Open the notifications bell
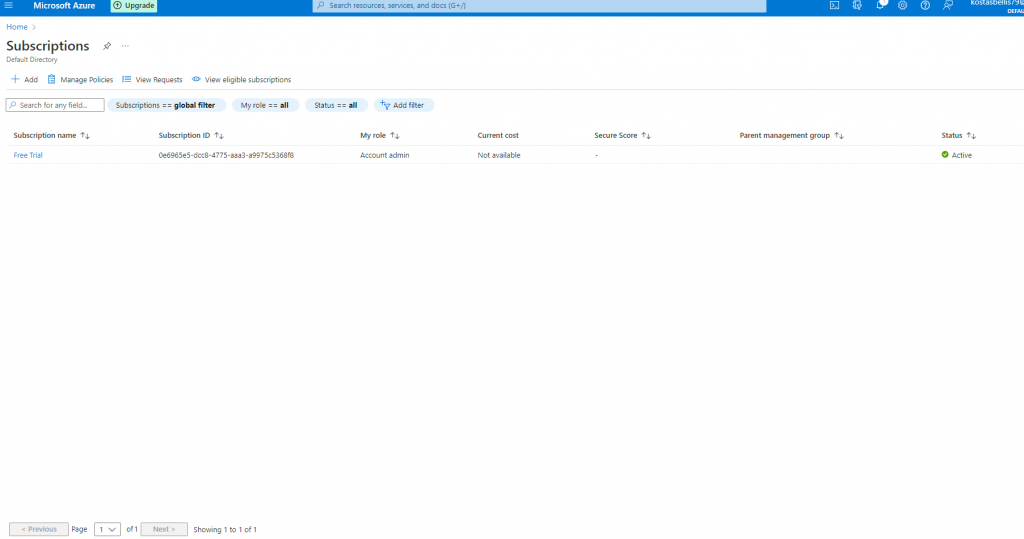 point(880,6)
